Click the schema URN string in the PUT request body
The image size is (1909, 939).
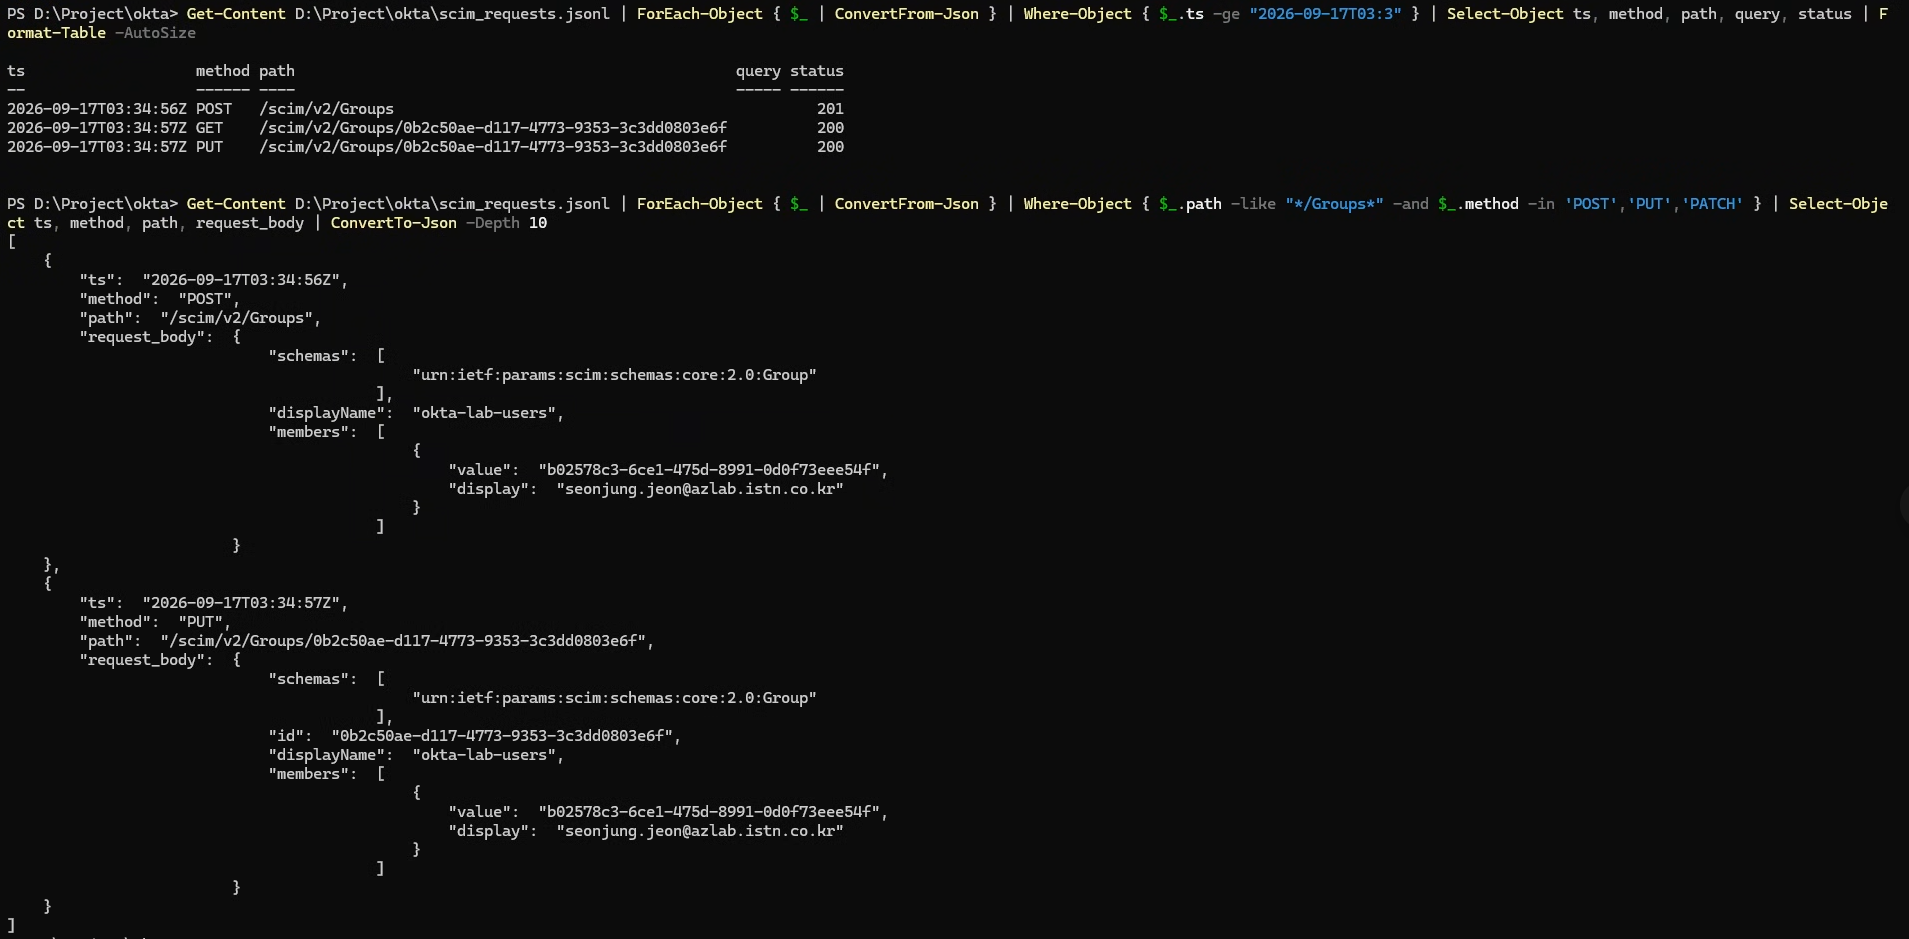(x=614, y=698)
